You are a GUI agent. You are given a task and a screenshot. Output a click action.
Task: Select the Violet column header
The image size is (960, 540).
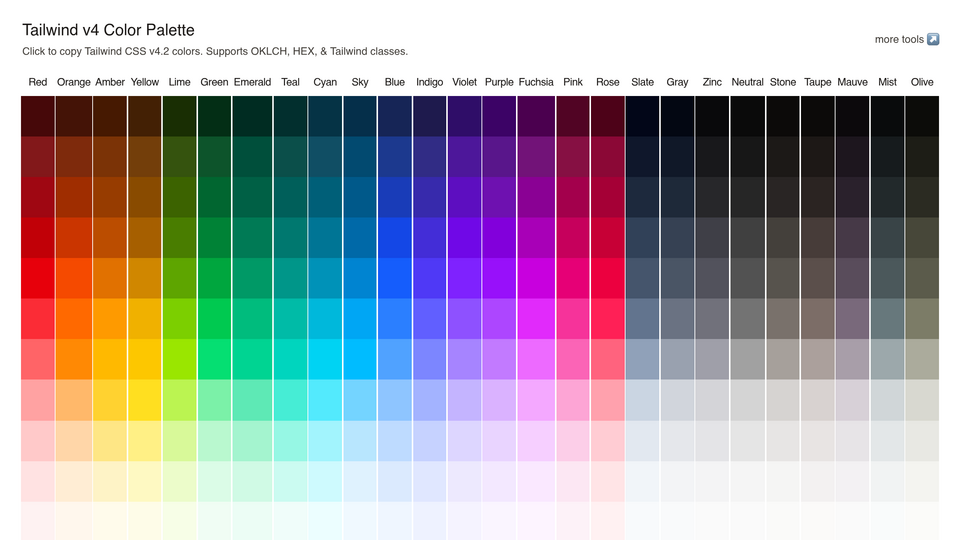tap(465, 82)
